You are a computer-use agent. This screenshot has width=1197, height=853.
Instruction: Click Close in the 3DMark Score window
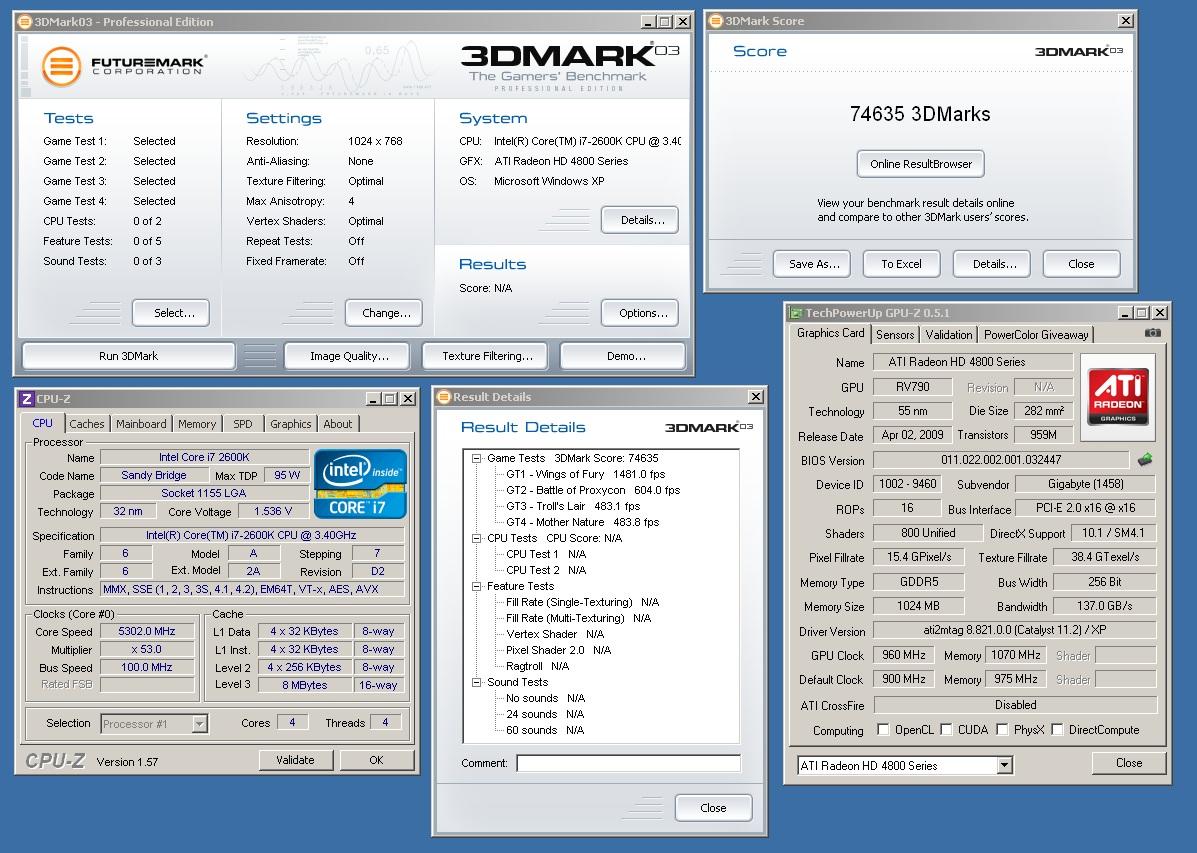pos(1082,264)
